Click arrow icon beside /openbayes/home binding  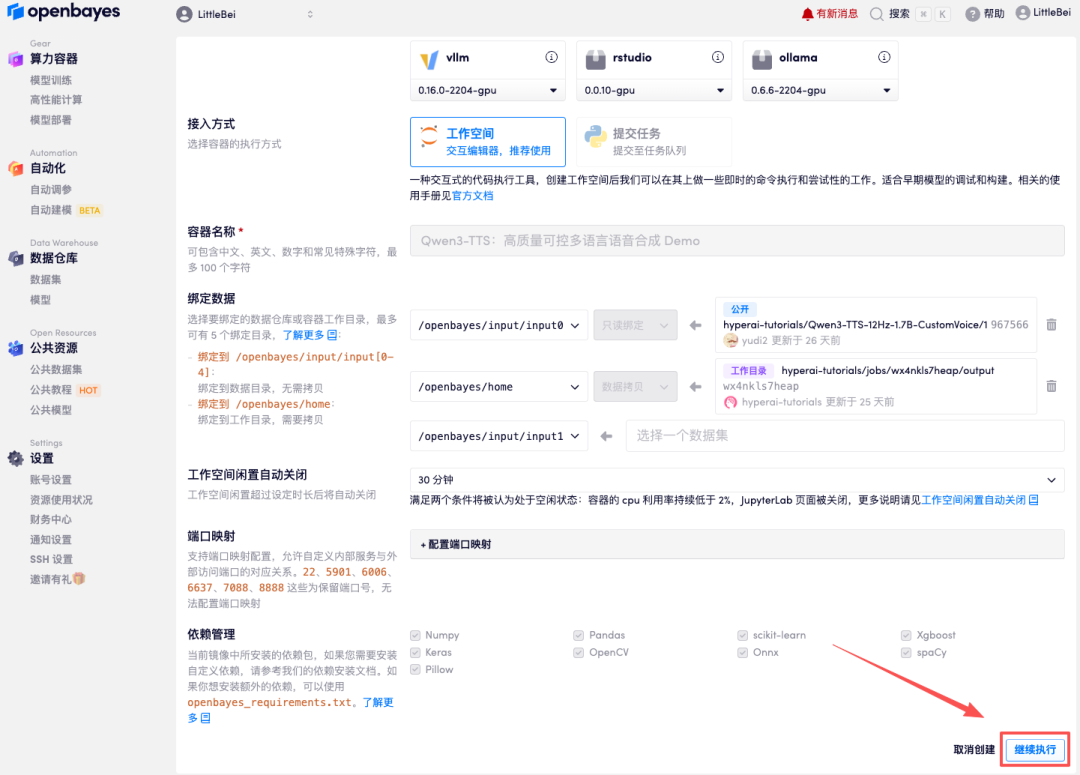point(696,387)
